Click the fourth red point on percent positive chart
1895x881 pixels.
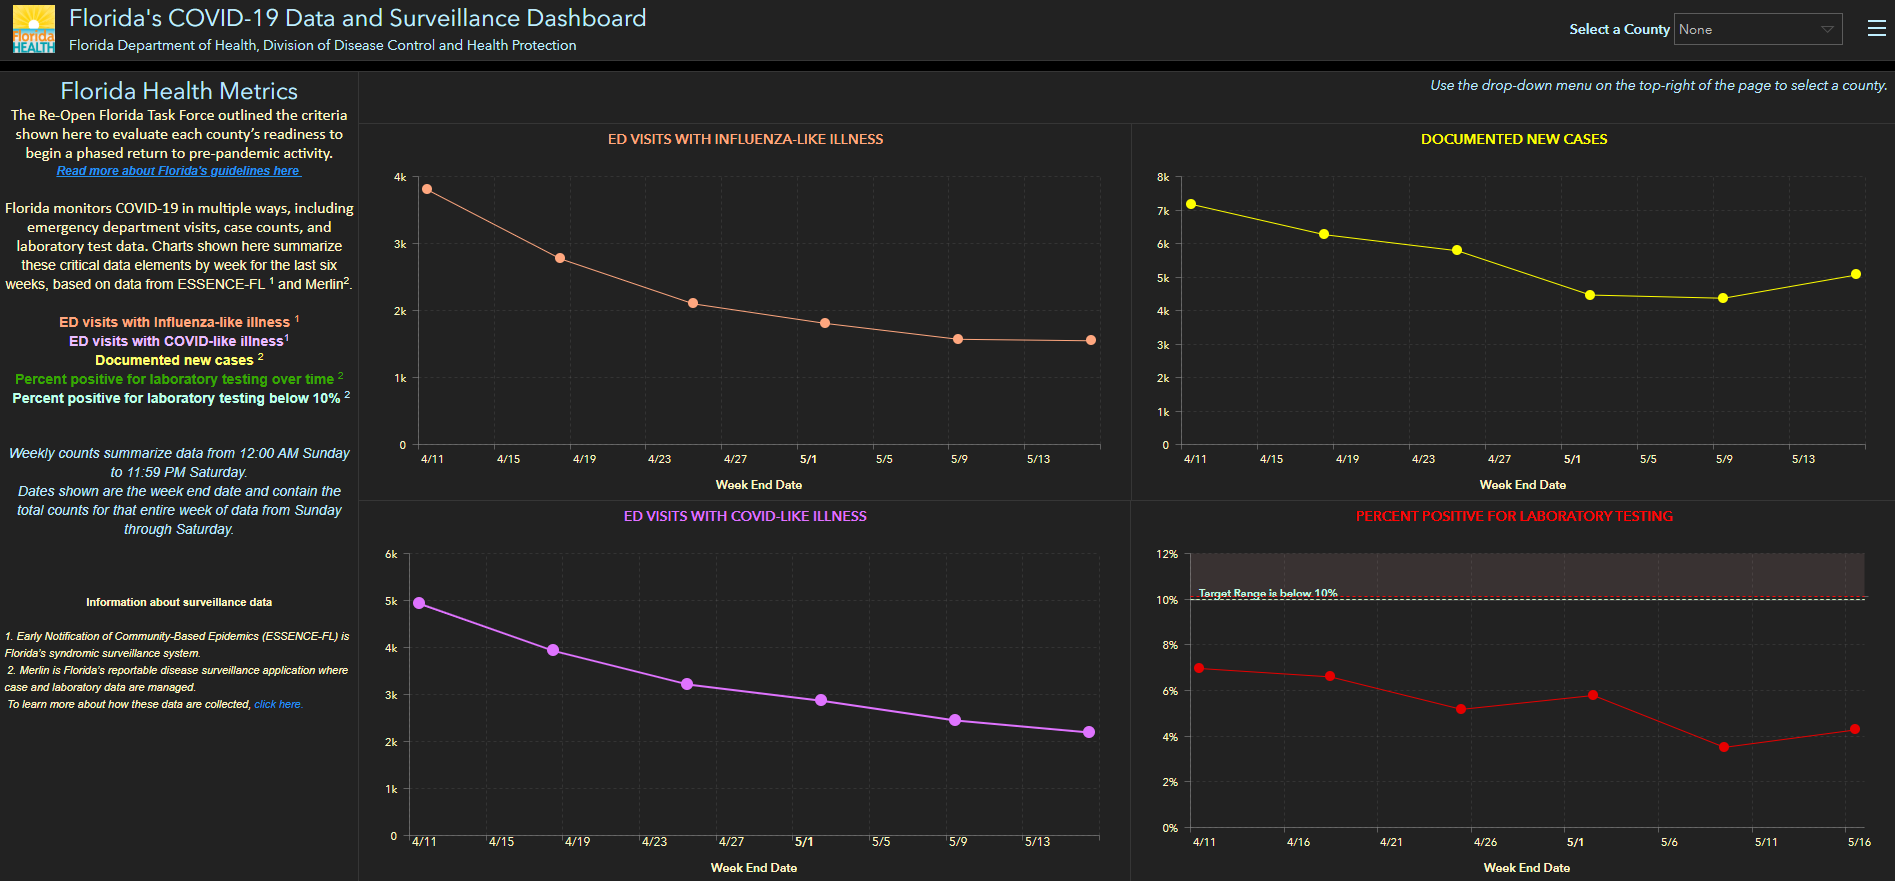1593,695
